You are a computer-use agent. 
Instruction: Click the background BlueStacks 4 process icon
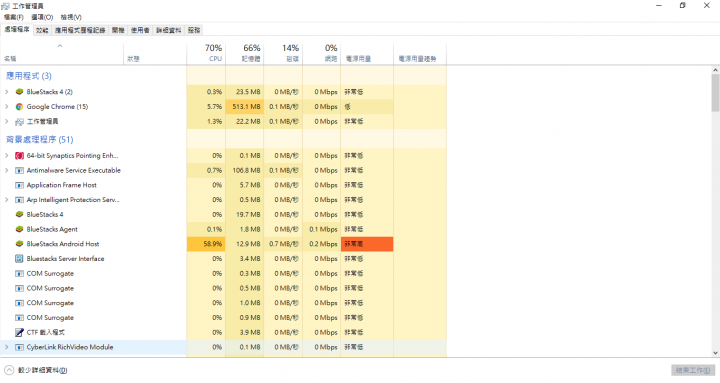(19, 214)
